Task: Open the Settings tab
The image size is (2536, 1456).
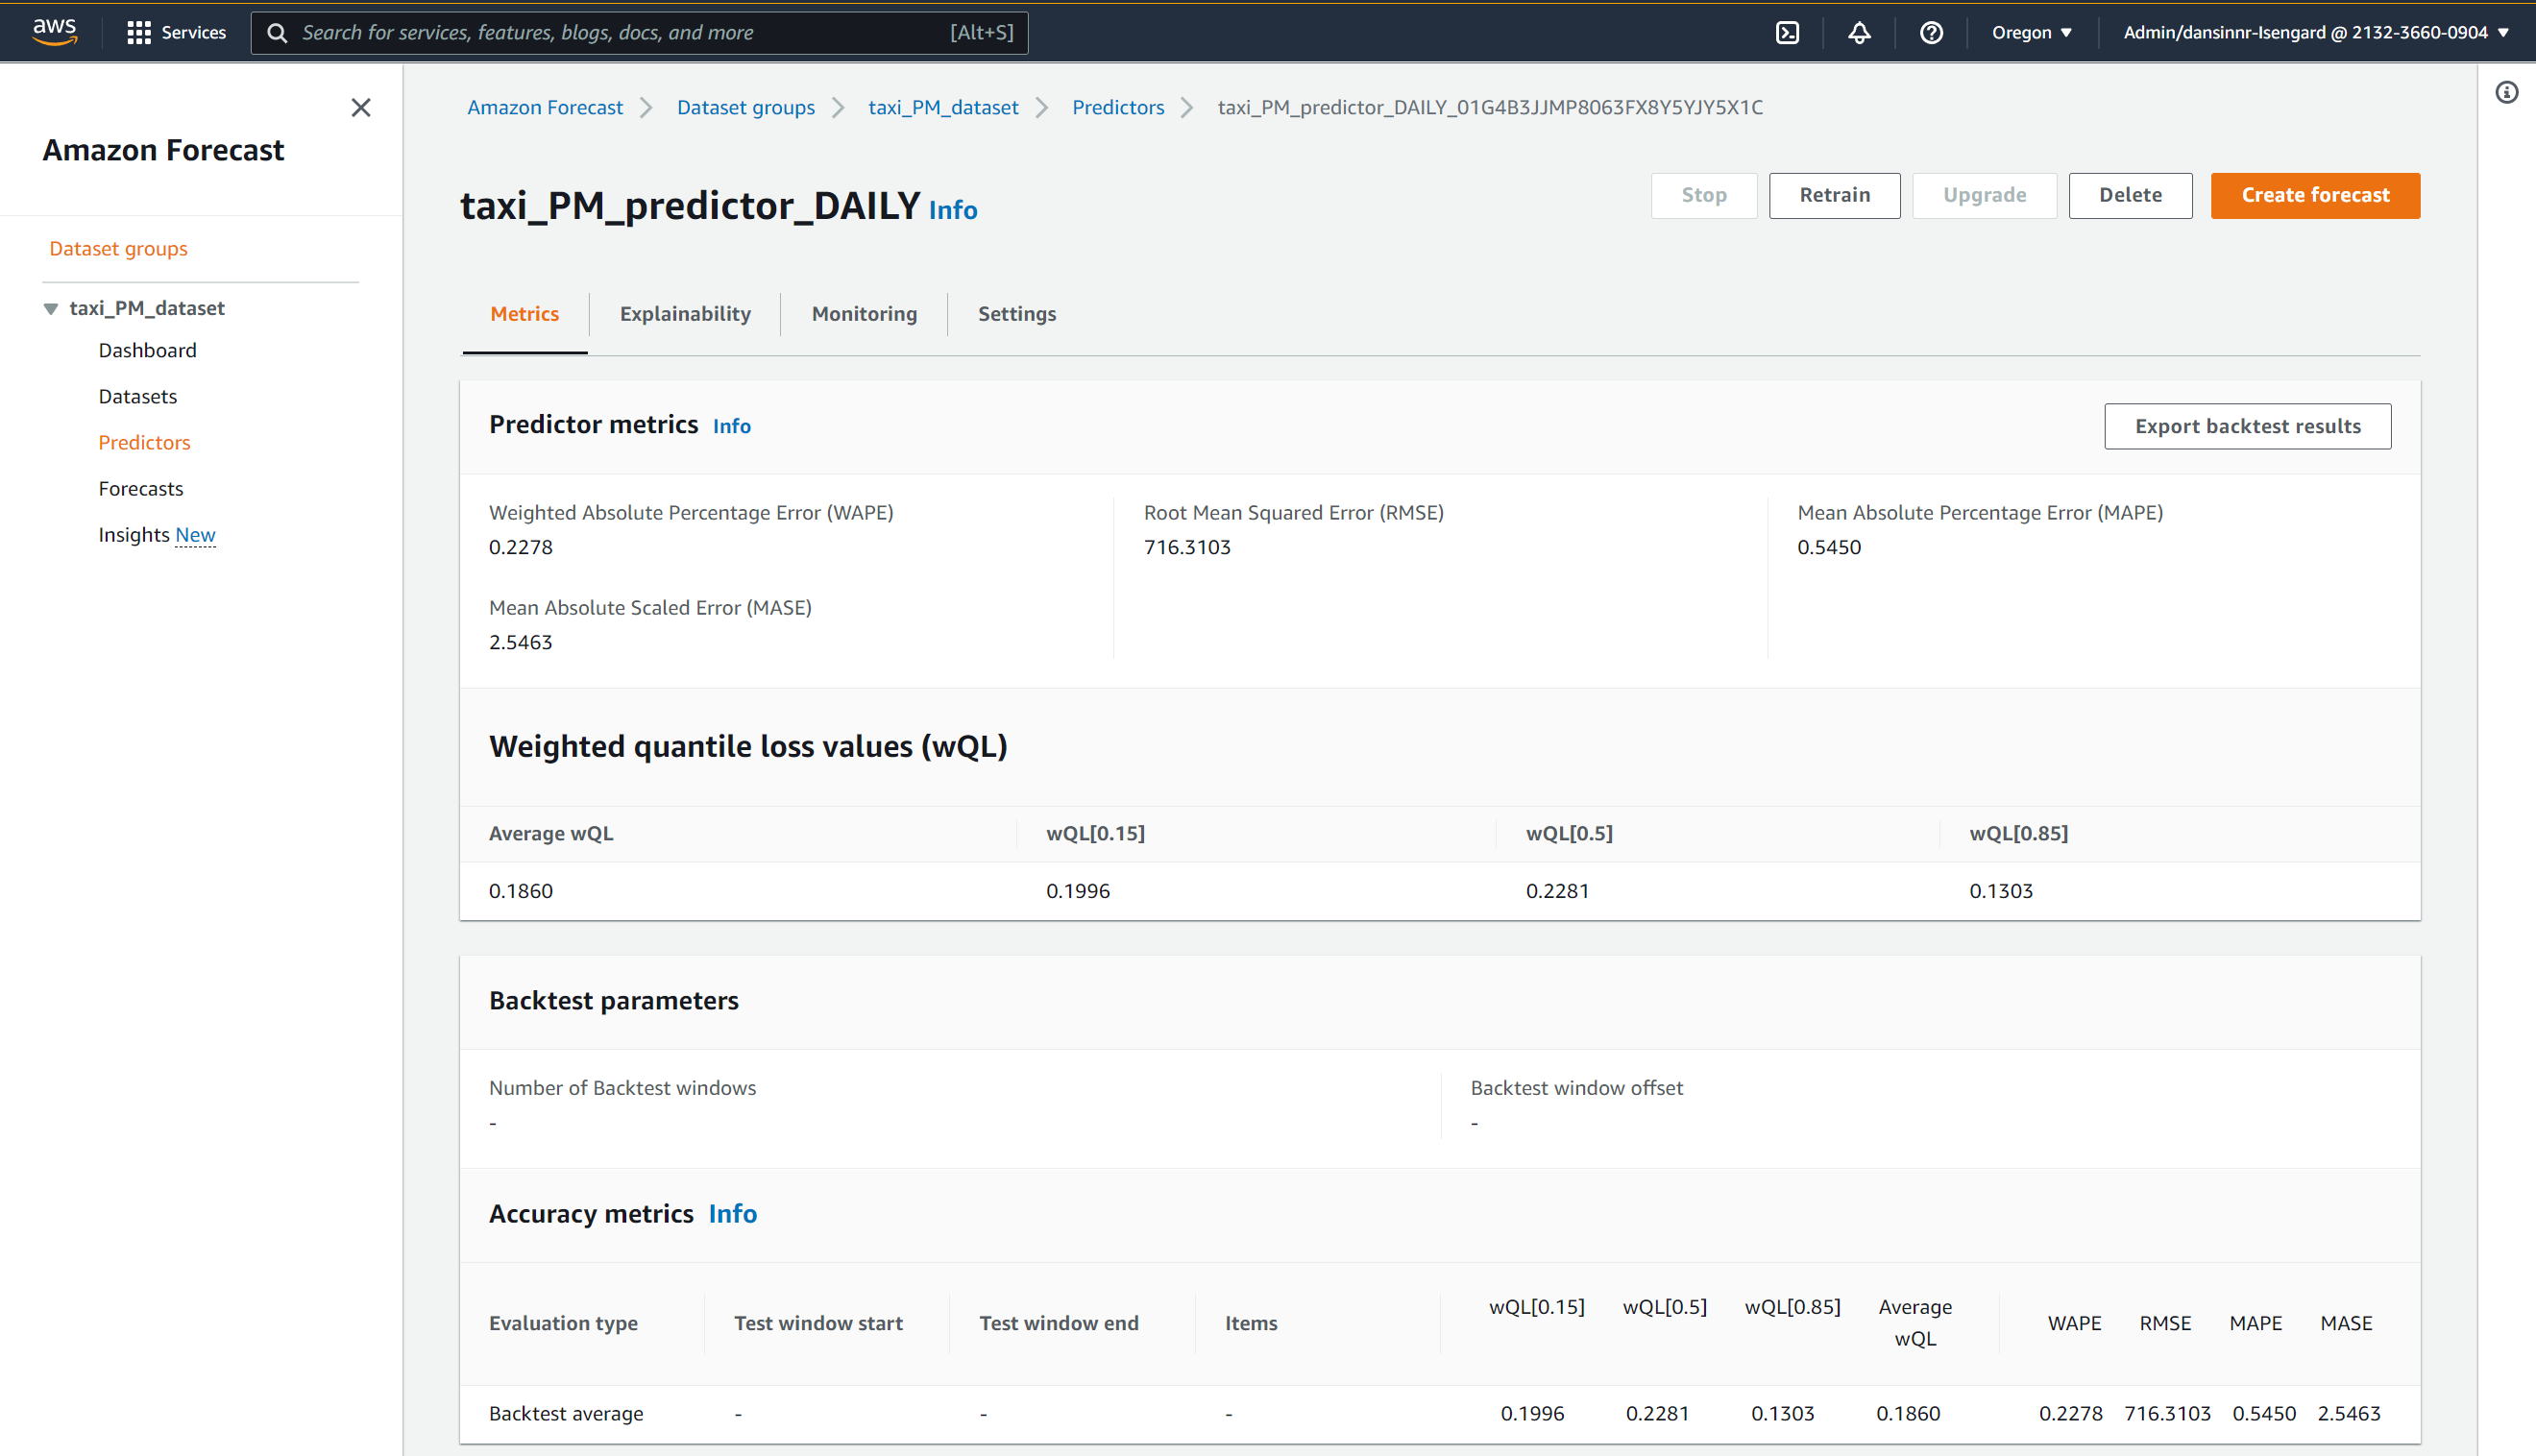Action: [x=1016, y=314]
